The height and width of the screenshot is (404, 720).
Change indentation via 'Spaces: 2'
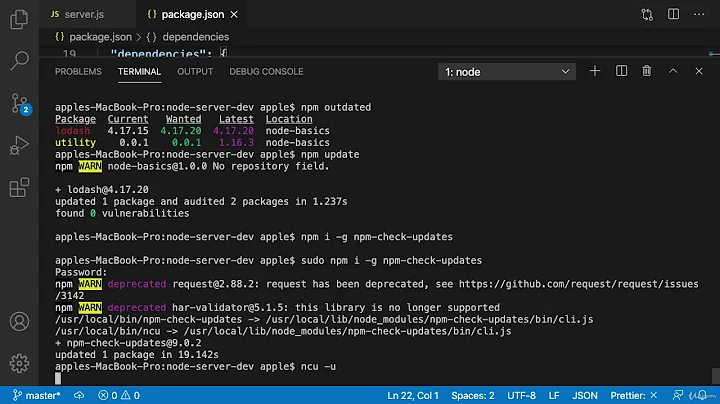(x=472, y=395)
